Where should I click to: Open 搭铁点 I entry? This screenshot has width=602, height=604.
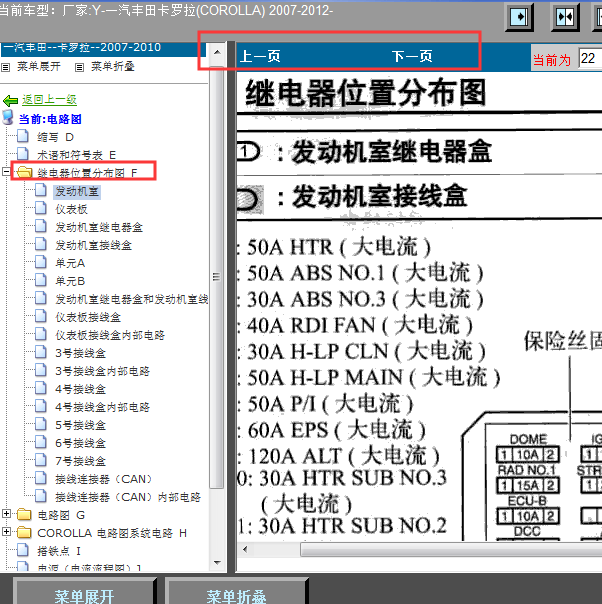click(59, 551)
